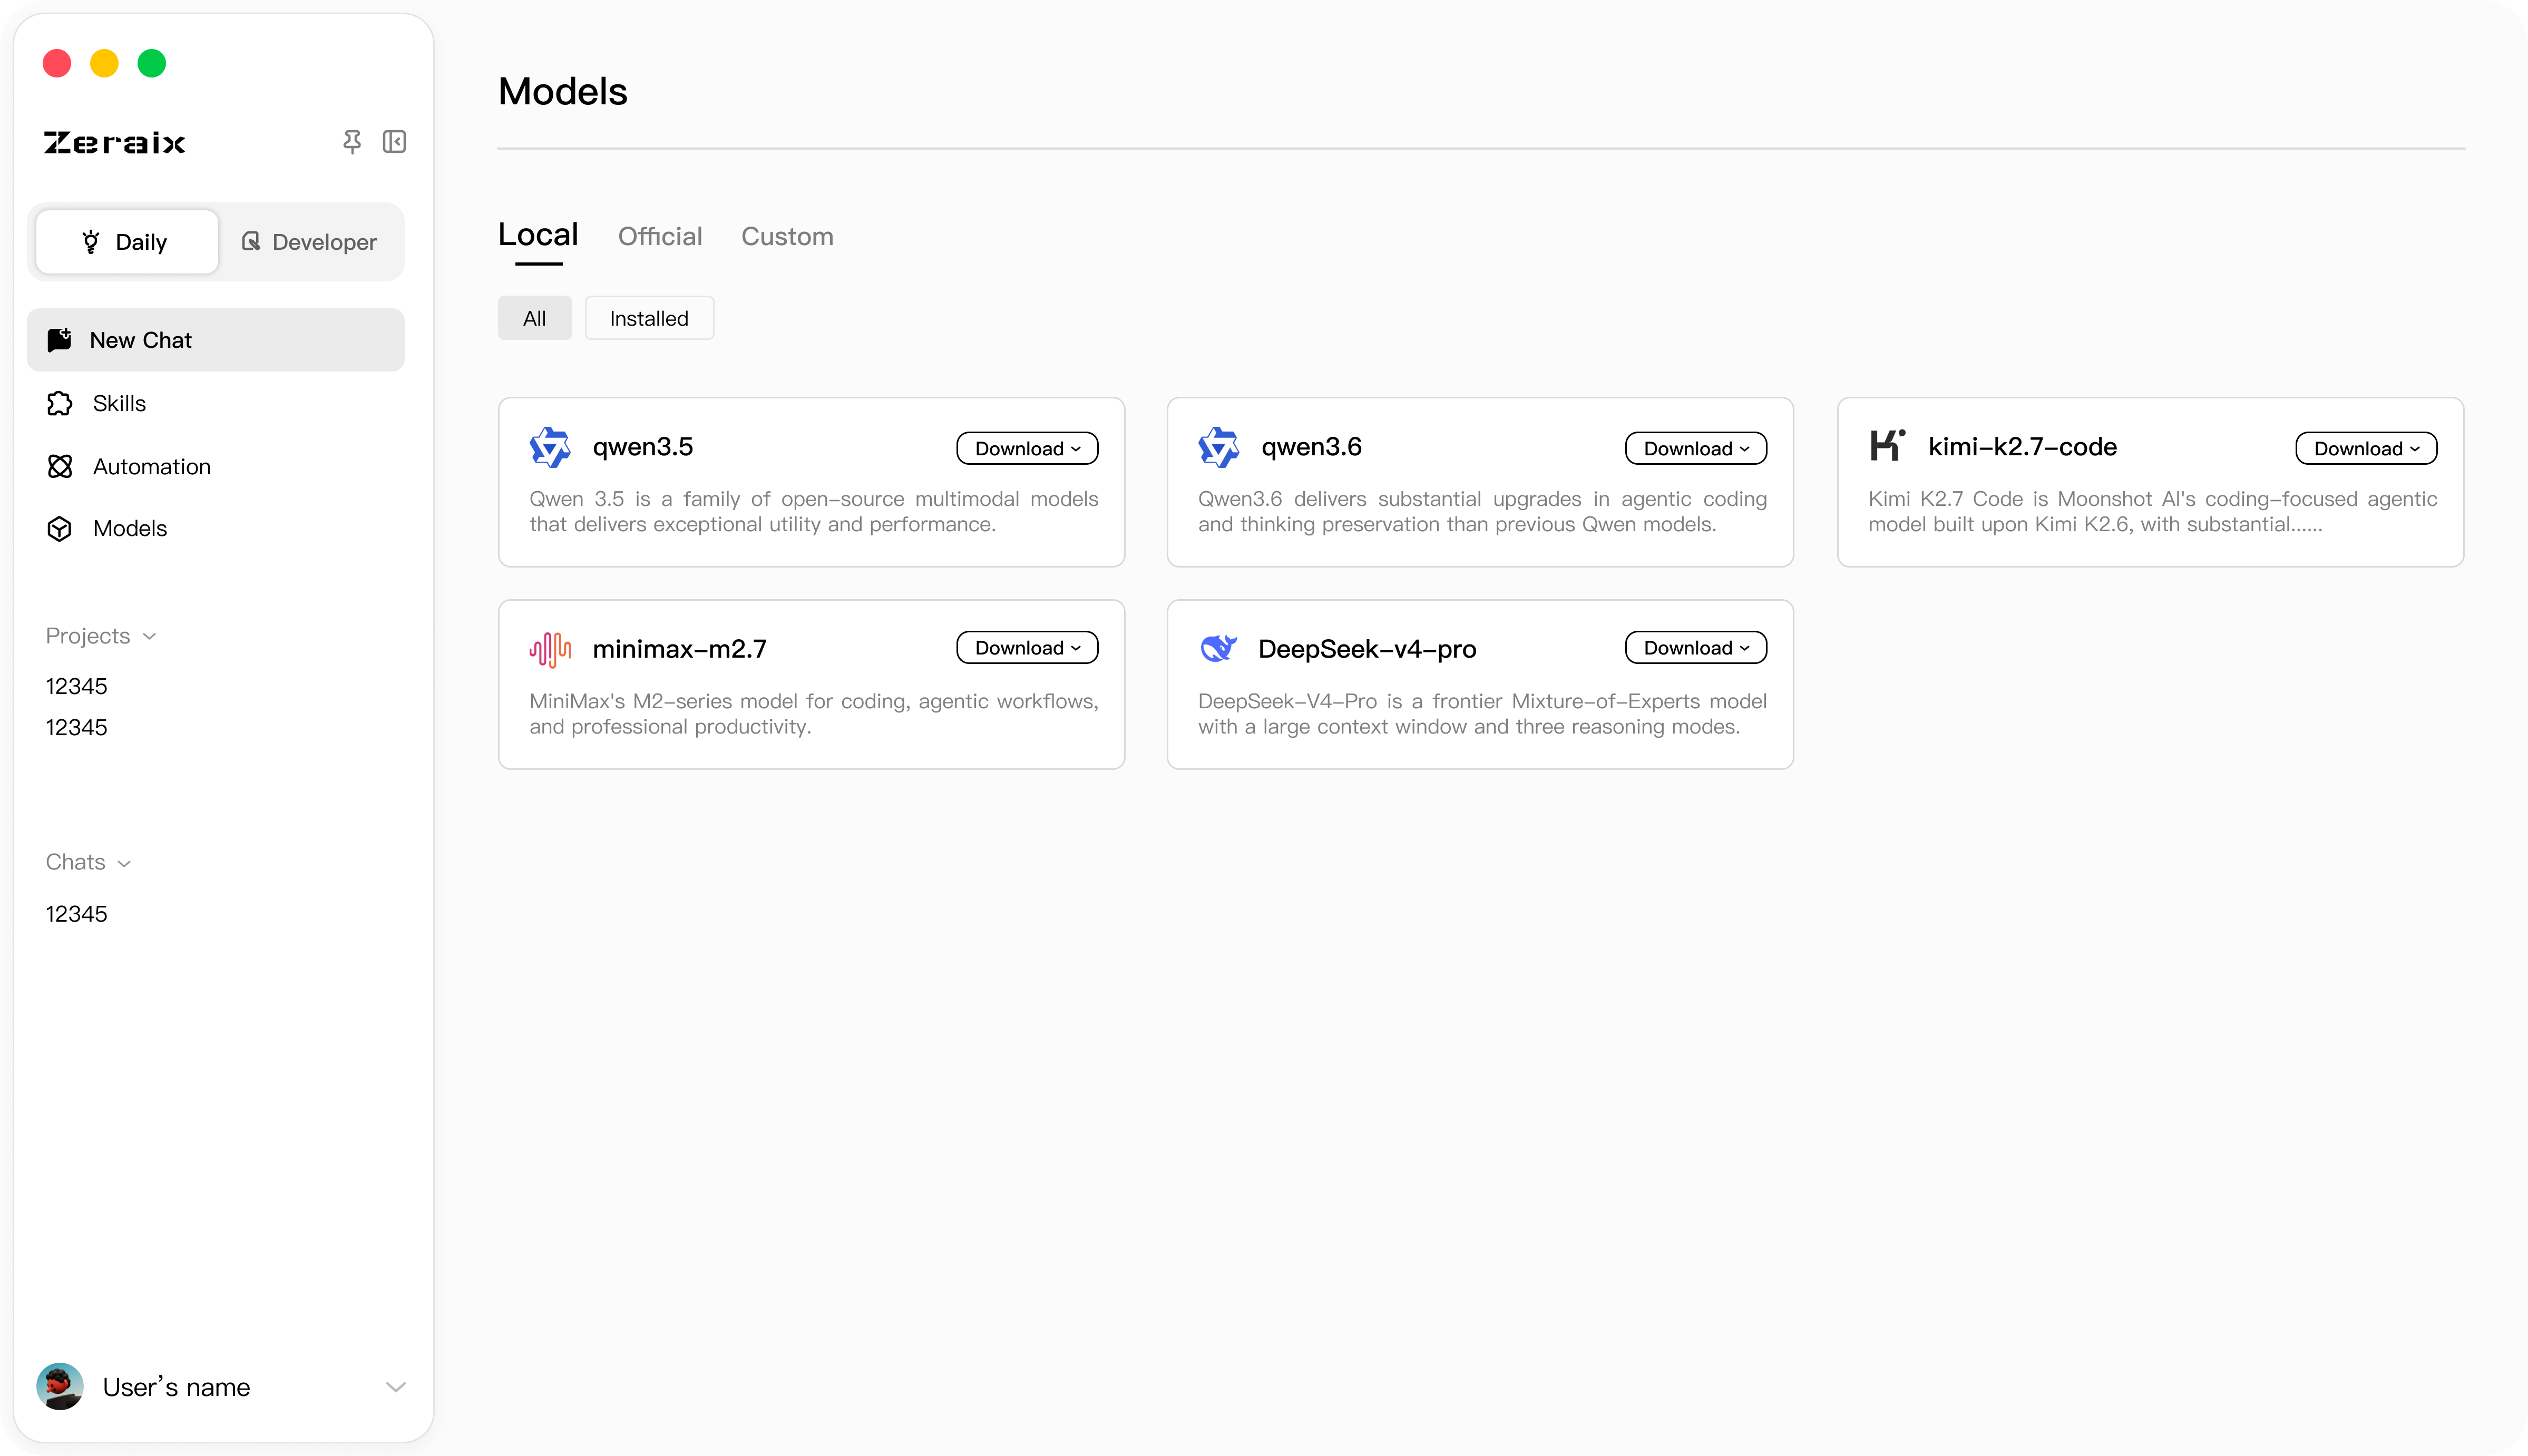Open Skills via its puzzle icon
The width and height of the screenshot is (2528, 1456).
pyautogui.click(x=60, y=403)
